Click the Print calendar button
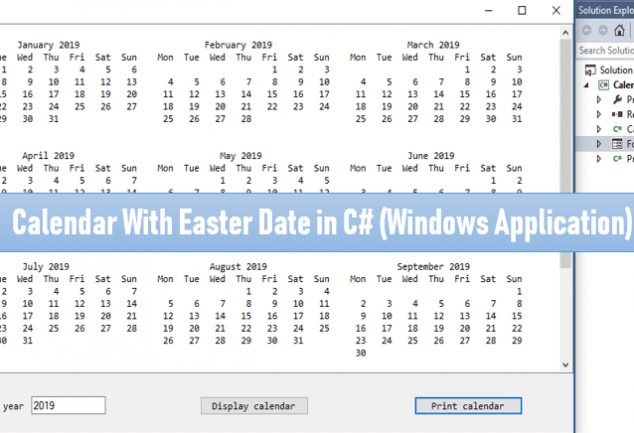This screenshot has height=433, width=634. 468,406
